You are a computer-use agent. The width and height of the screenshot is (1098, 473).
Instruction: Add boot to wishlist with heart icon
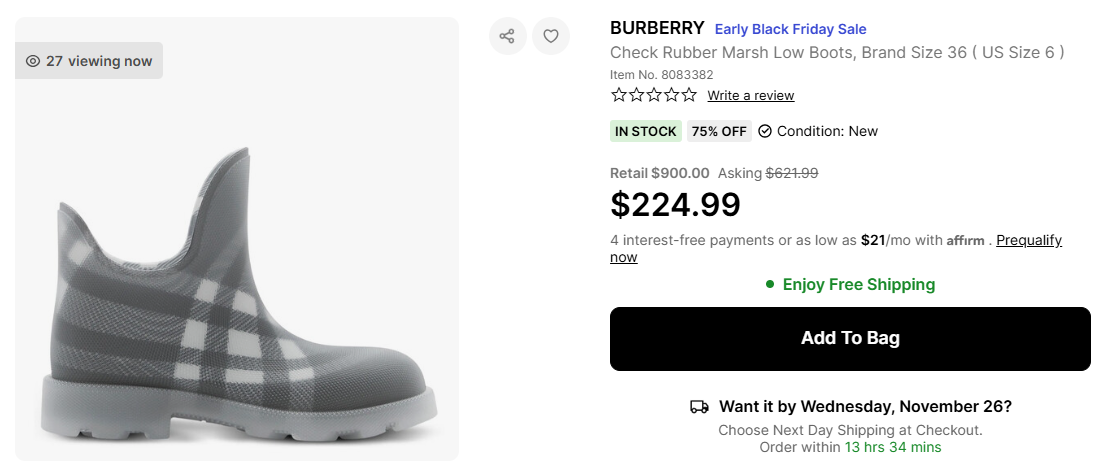[x=550, y=37]
